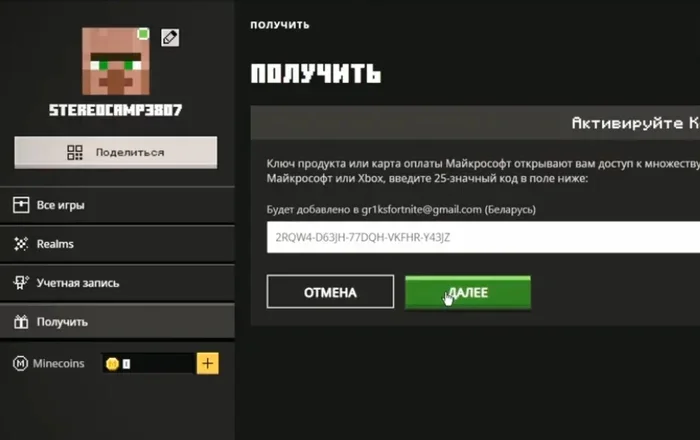This screenshot has height=440, width=700.
Task: Click the Учетная запись account icon
Action: (x=21, y=282)
